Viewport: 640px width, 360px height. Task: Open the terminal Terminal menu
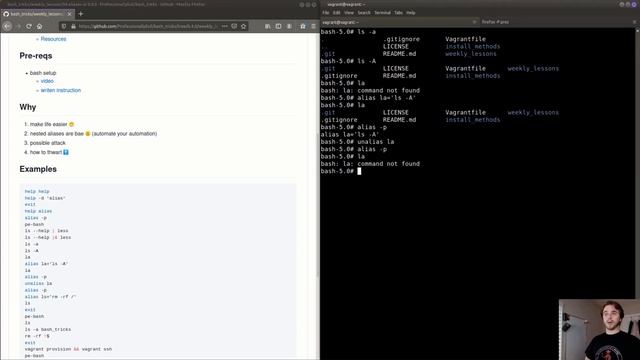(382, 13)
